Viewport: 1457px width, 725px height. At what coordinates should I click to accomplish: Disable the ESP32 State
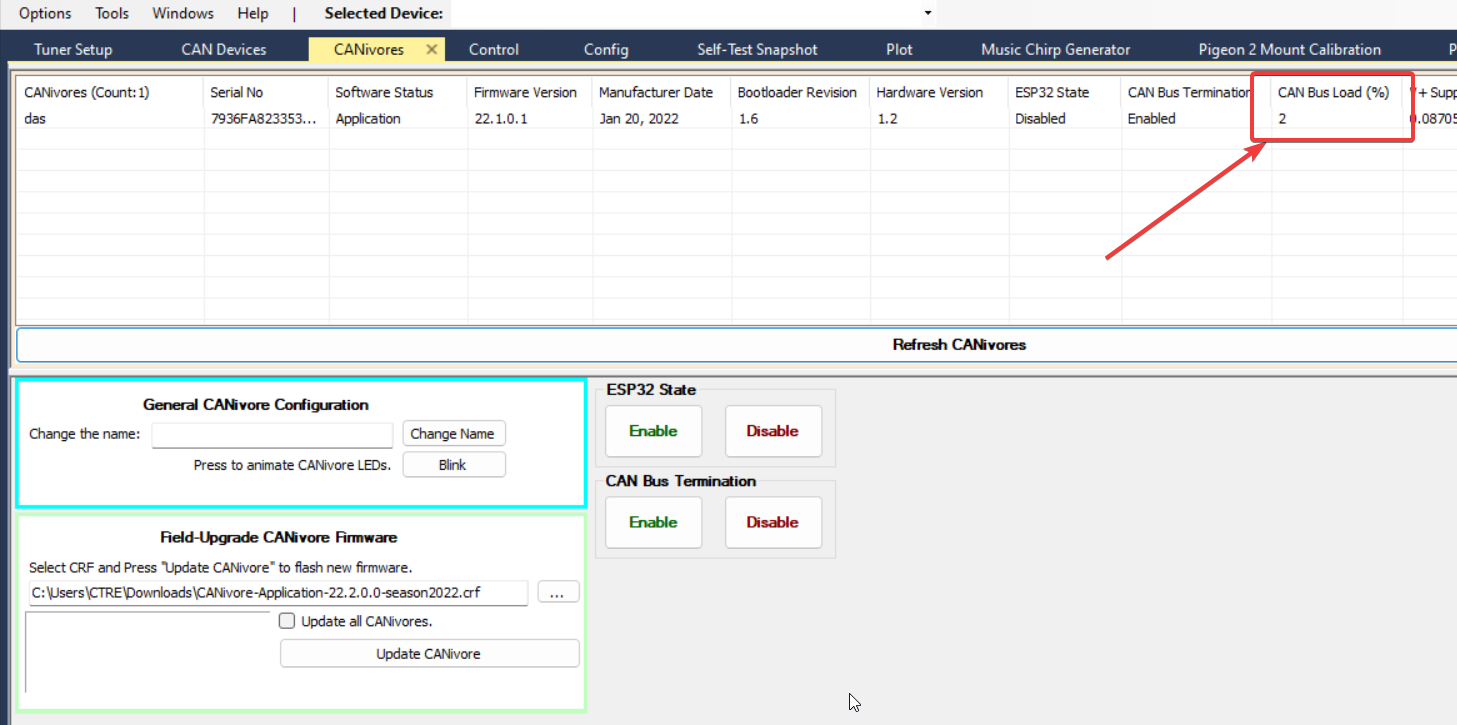pos(773,431)
